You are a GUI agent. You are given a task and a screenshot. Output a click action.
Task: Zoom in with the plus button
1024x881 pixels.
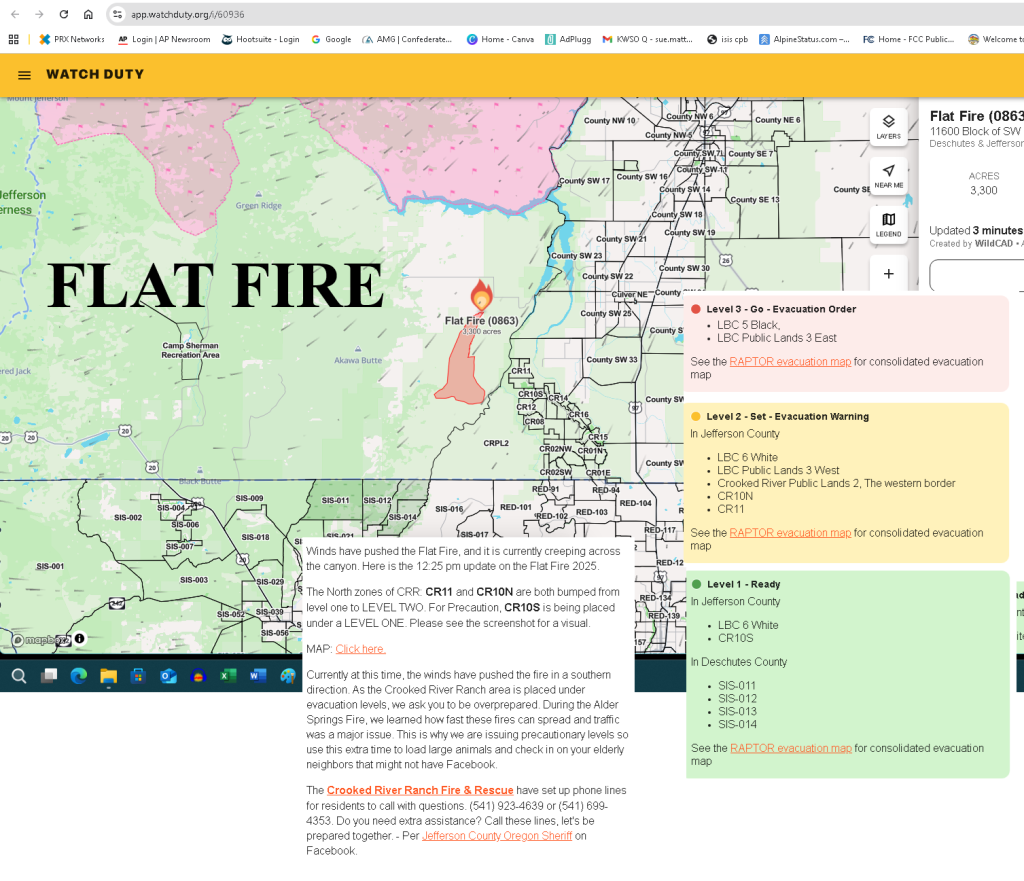click(x=888, y=273)
